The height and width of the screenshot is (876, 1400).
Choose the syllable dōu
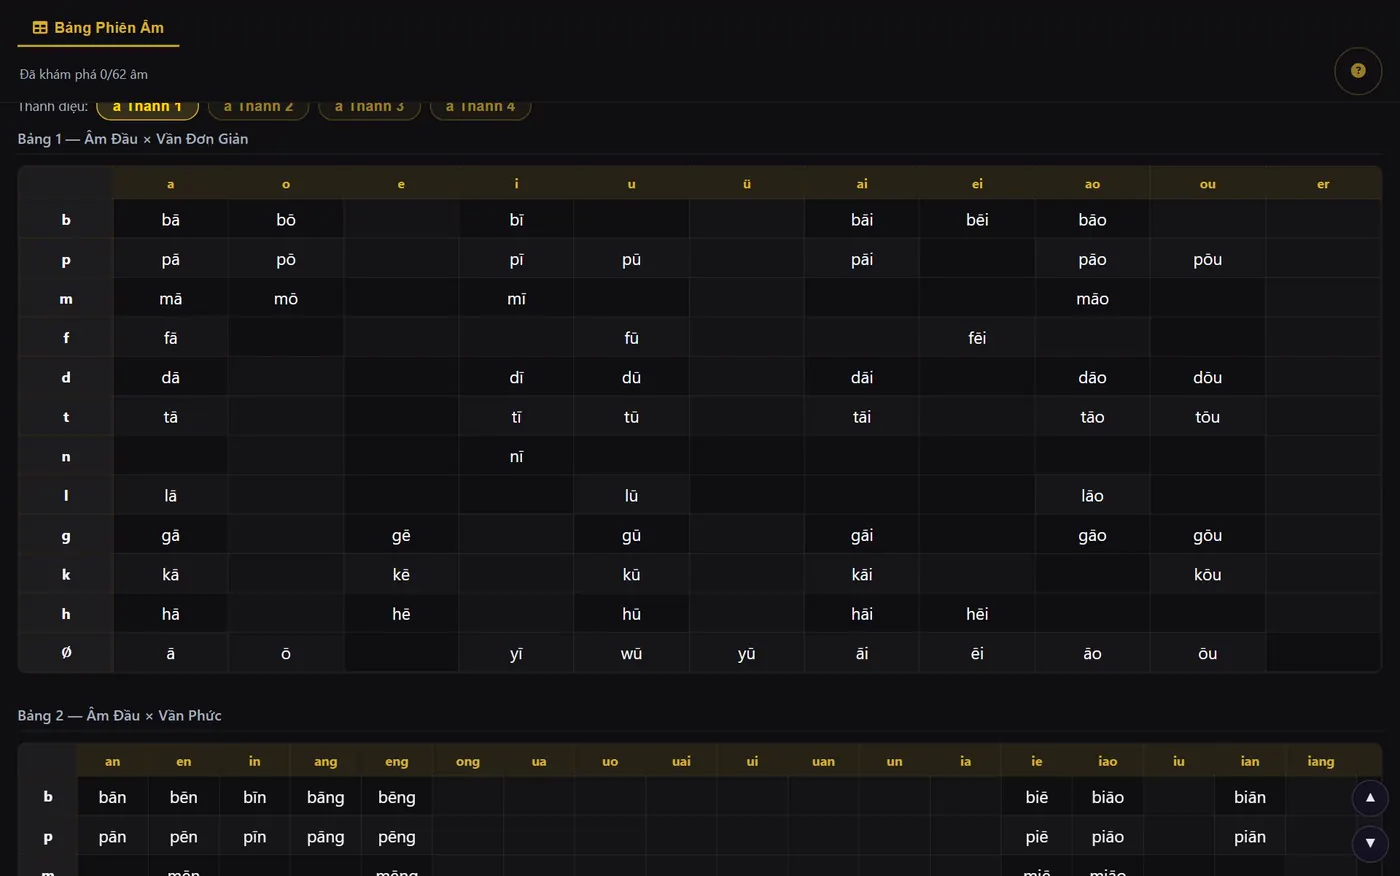[1208, 377]
